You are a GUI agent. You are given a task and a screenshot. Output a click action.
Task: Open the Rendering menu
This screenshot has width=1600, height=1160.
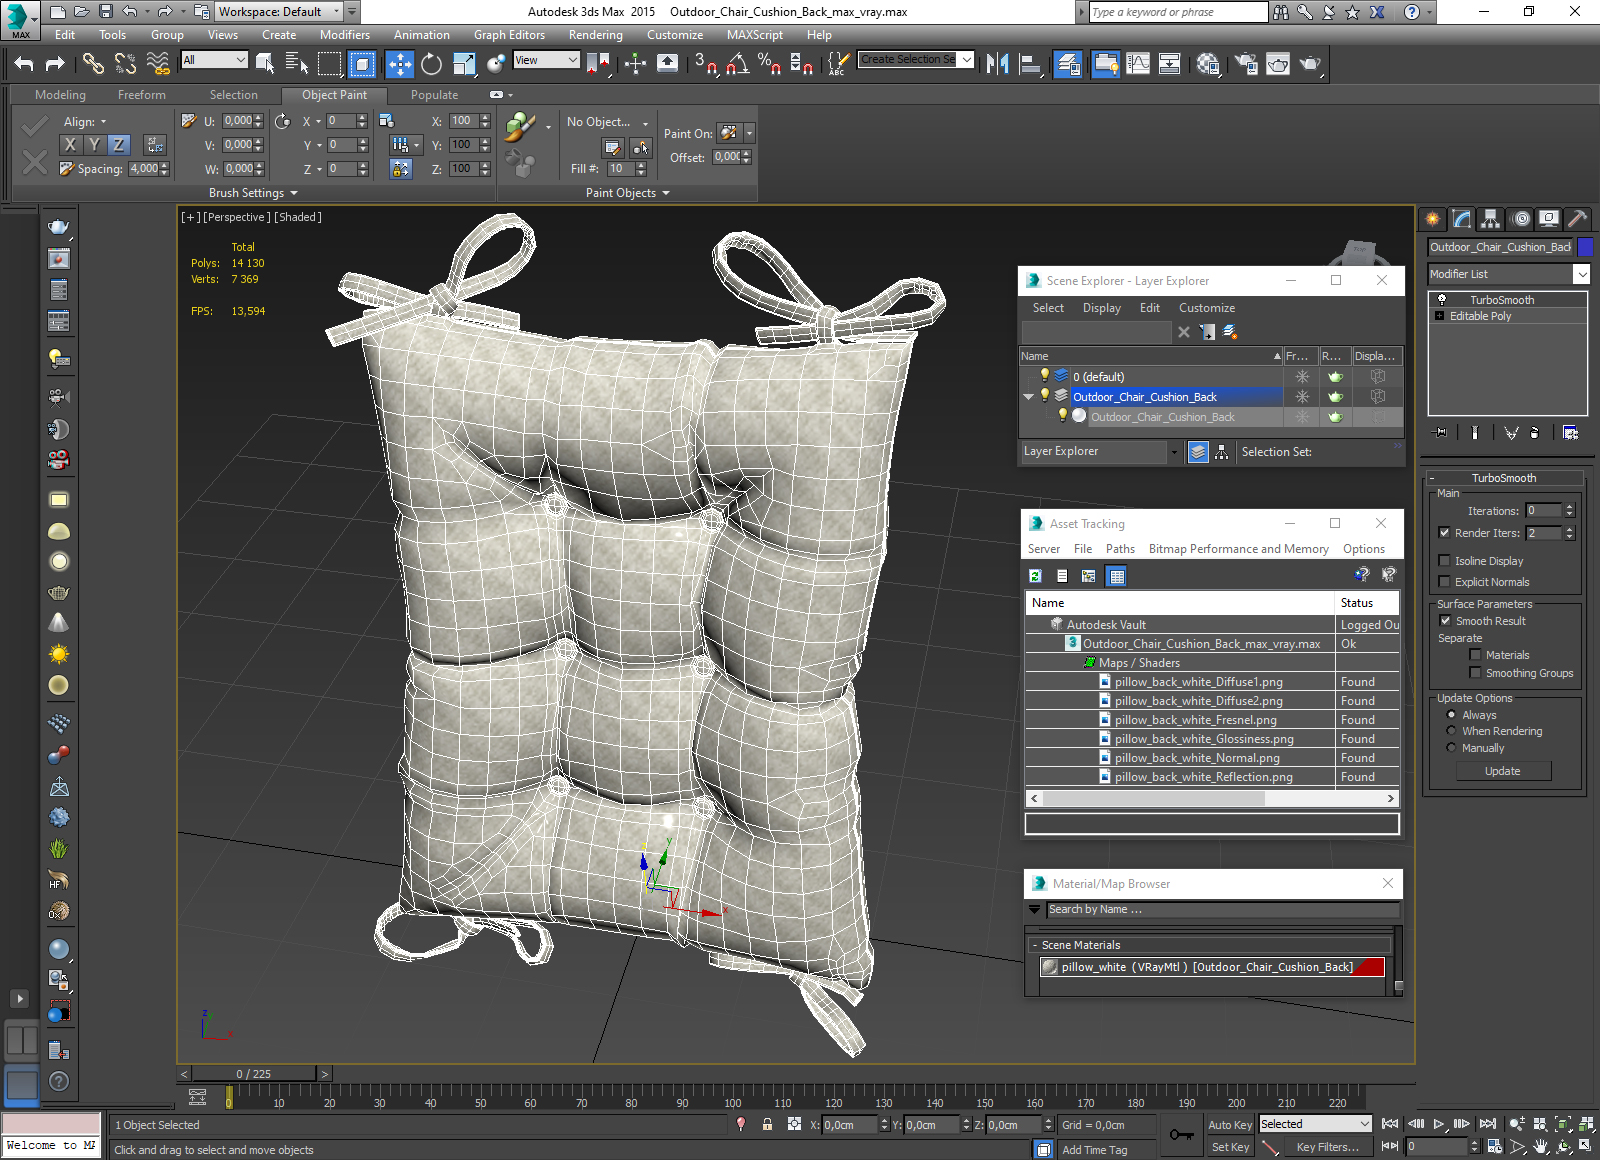click(x=595, y=35)
